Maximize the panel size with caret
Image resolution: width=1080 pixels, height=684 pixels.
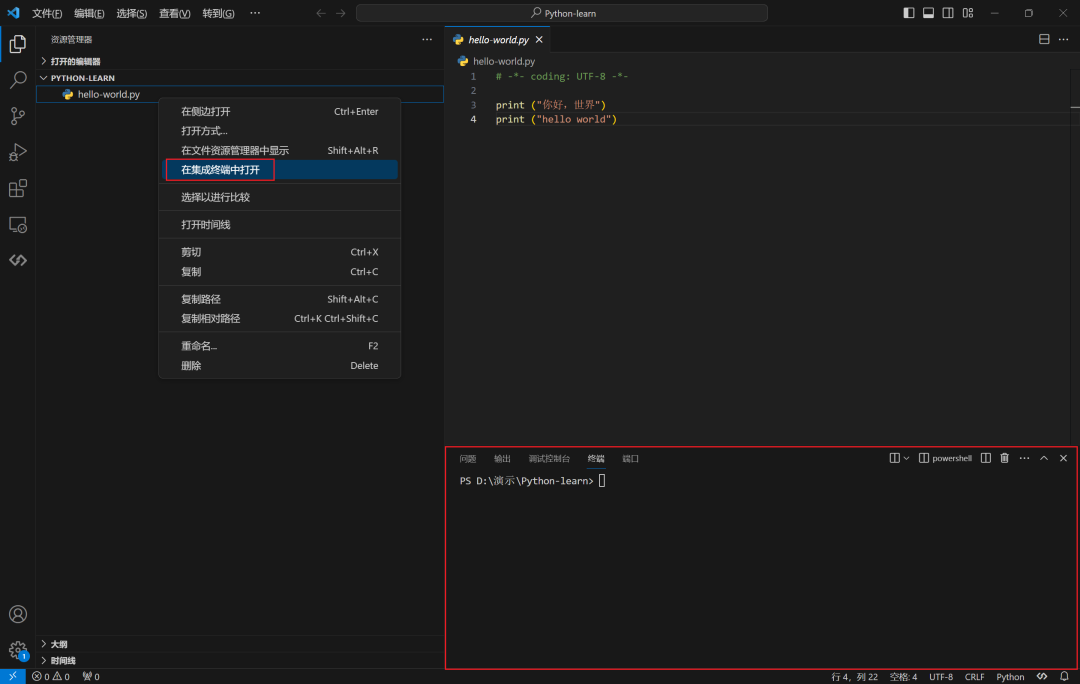click(1043, 458)
